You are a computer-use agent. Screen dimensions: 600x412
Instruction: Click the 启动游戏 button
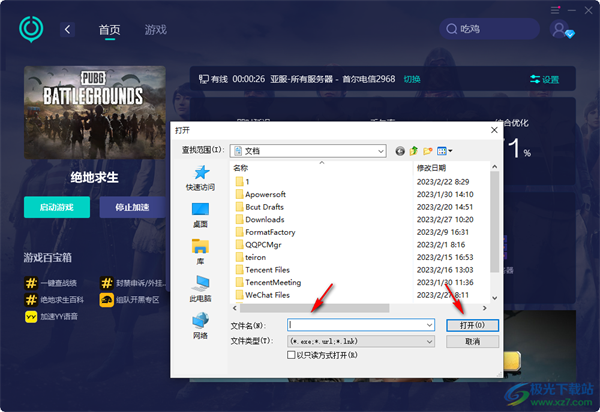57,207
